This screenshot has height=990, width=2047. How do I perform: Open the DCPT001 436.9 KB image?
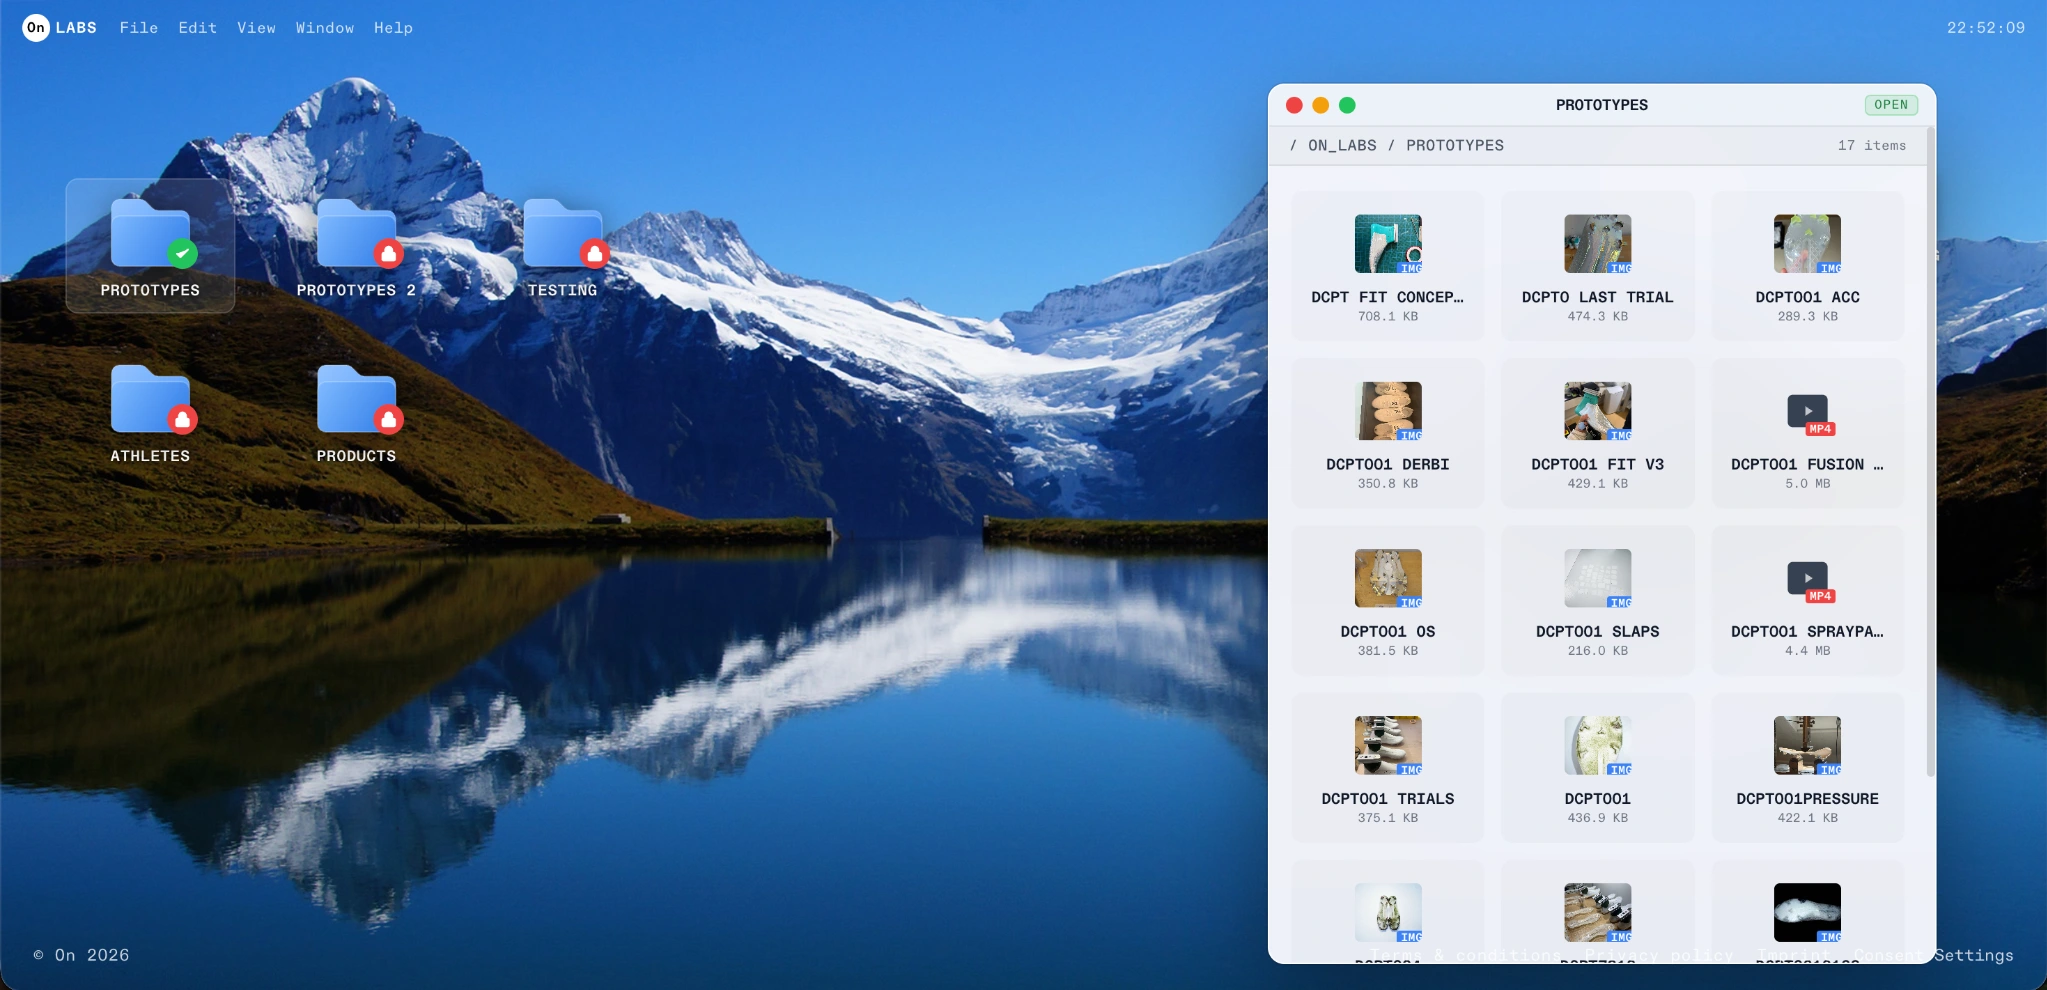[1597, 767]
